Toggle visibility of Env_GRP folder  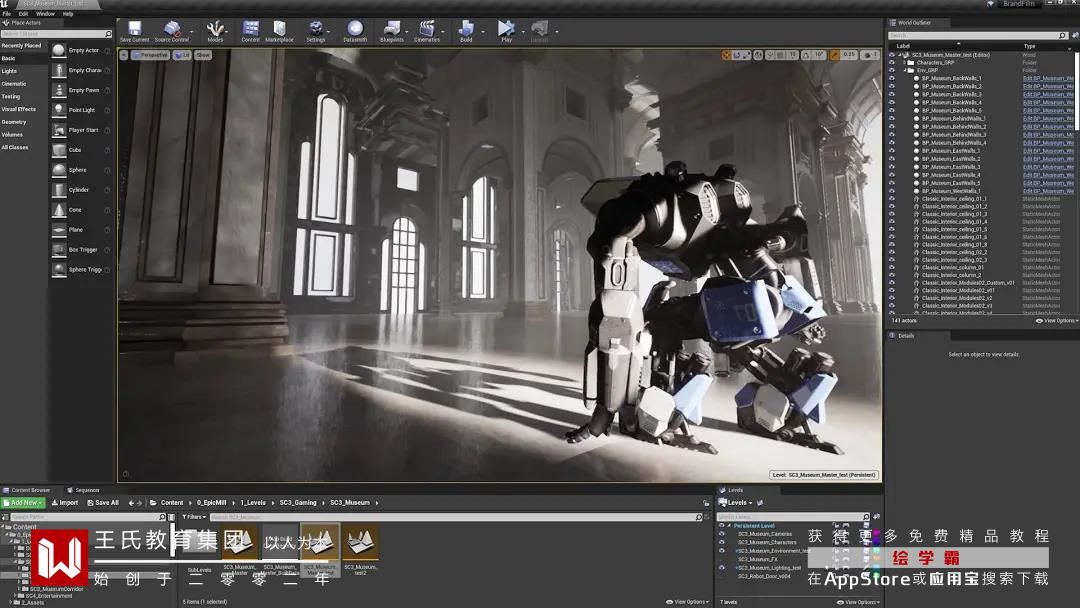(892, 70)
